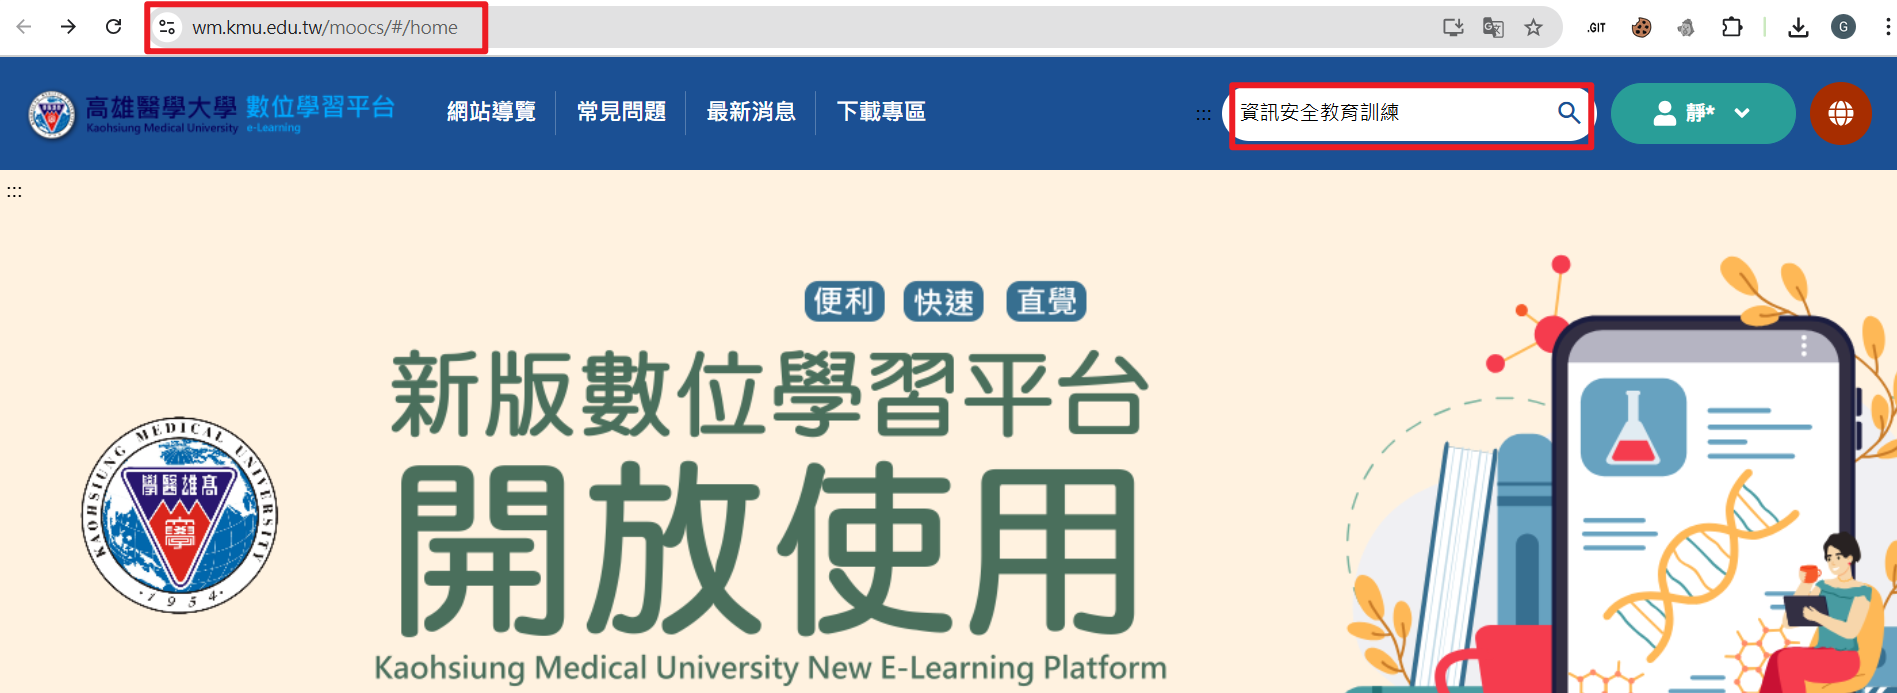This screenshot has height=693, width=1897.
Task: Go to 下載專區 page
Action: point(881,112)
